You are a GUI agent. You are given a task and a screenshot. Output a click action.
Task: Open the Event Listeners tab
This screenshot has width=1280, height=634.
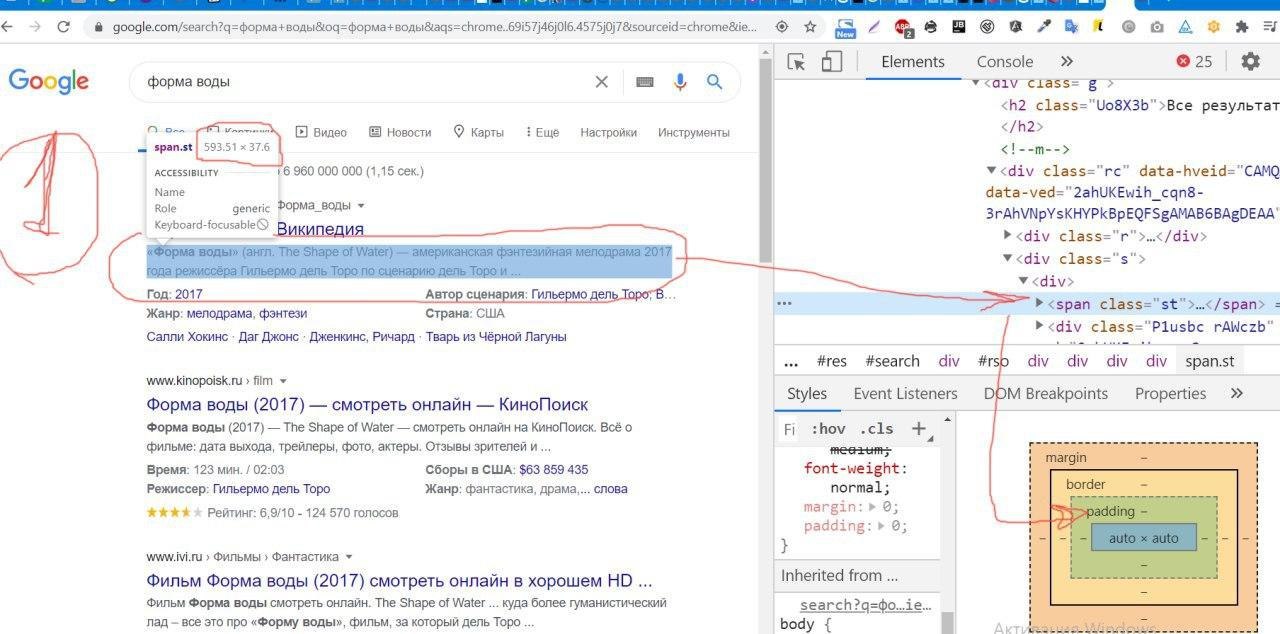pyautogui.click(x=905, y=393)
